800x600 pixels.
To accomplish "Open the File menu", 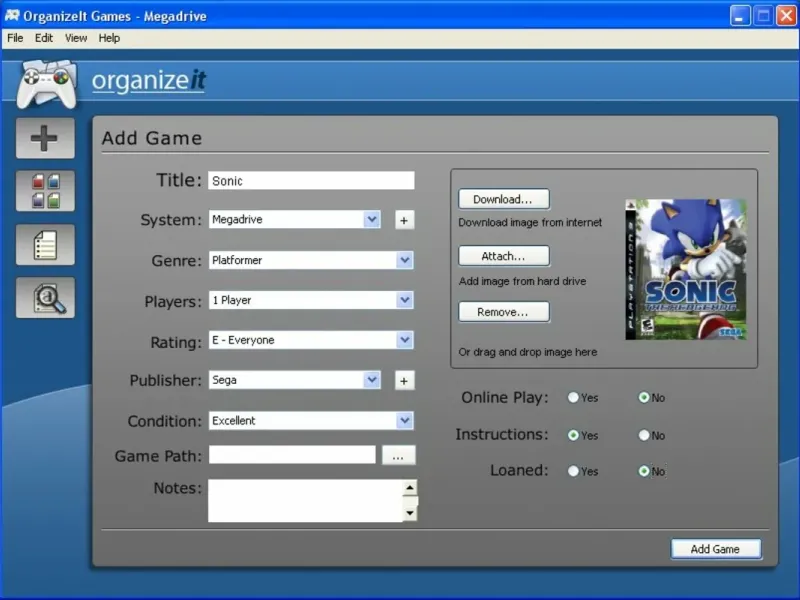I will click(15, 38).
